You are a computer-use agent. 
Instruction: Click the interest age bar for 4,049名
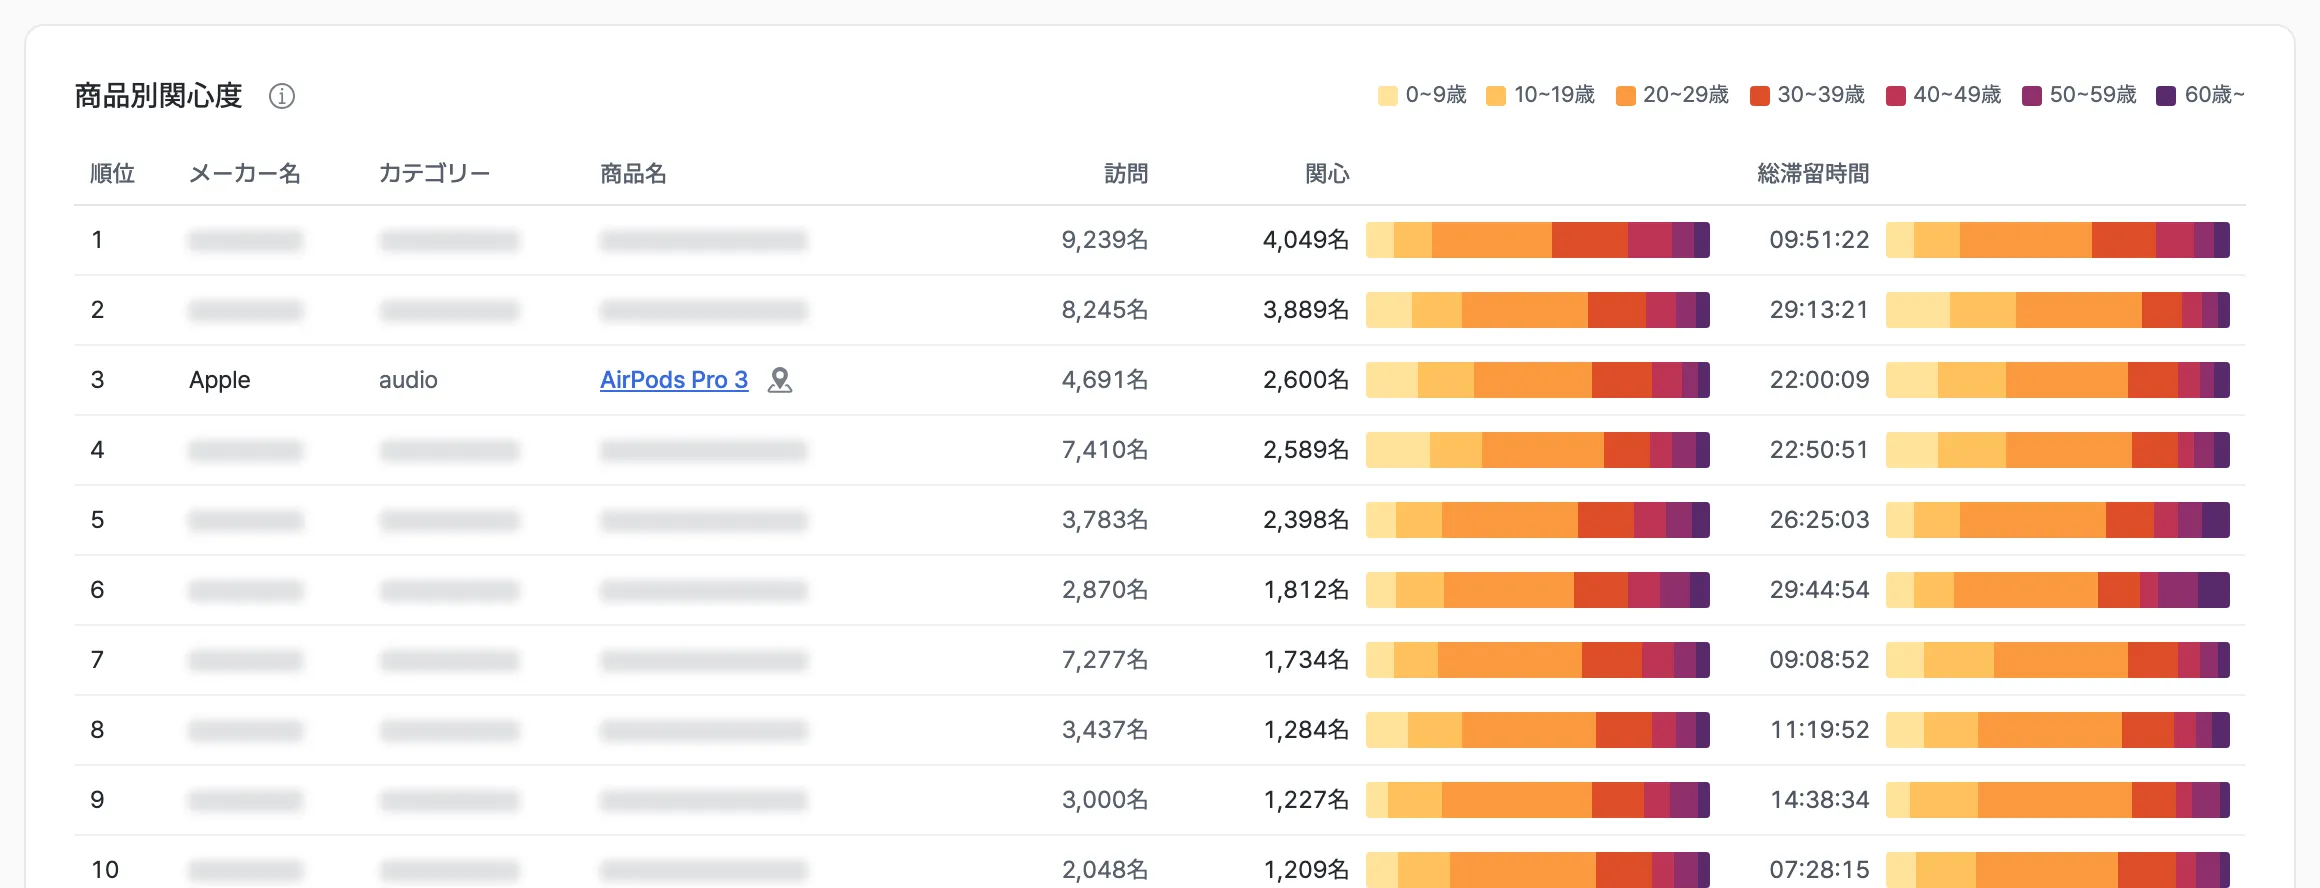[x=1538, y=240]
